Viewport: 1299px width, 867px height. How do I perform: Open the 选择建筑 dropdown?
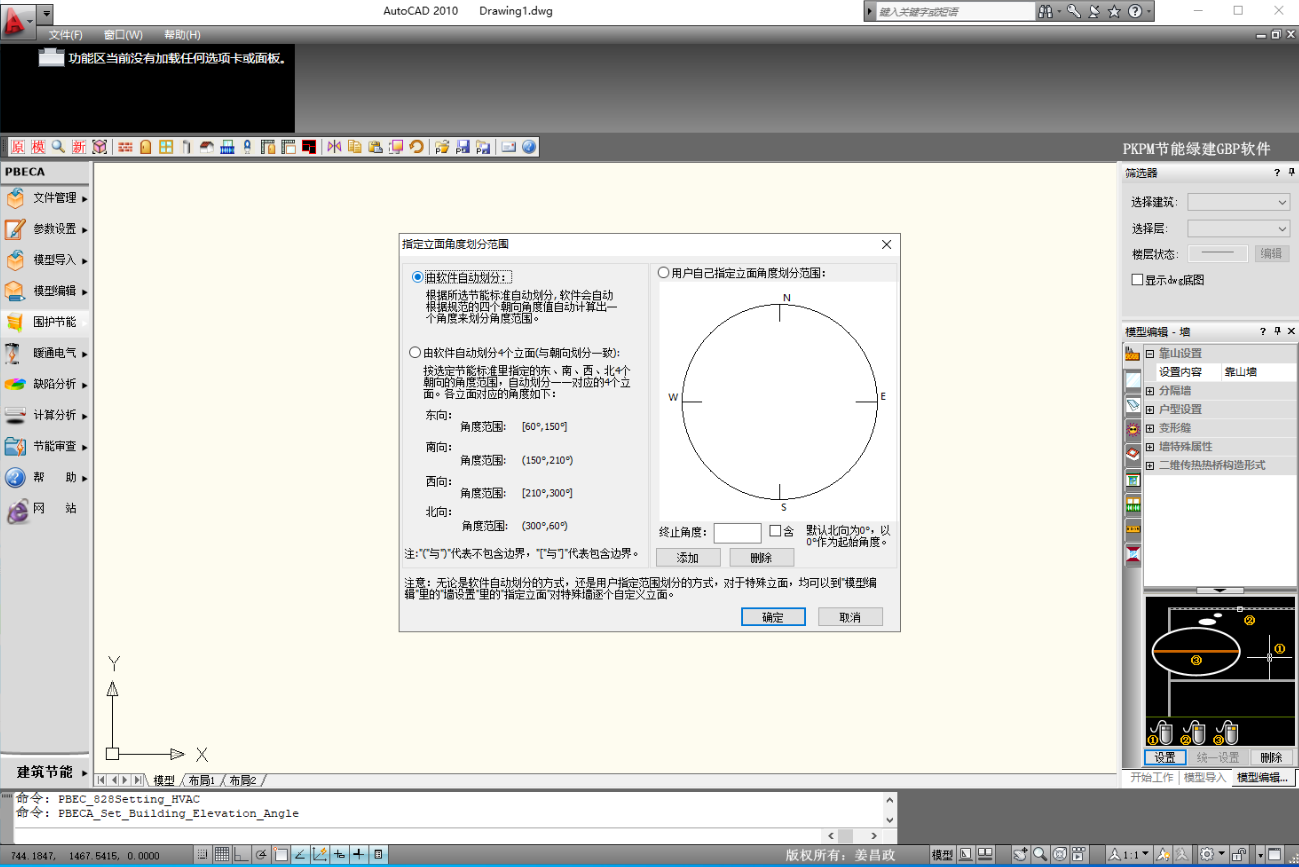[x=1238, y=202]
